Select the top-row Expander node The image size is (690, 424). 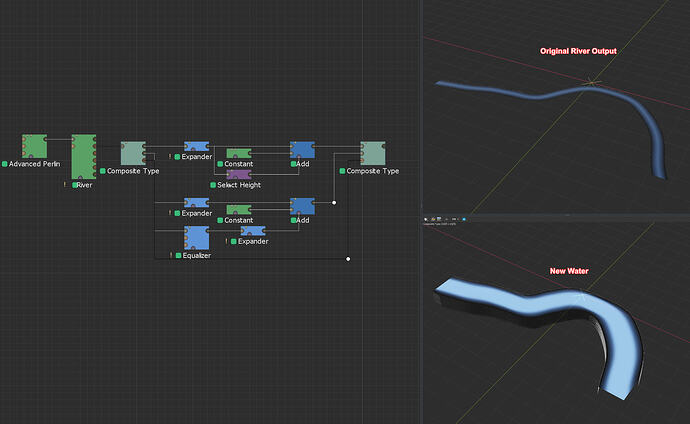pos(195,147)
